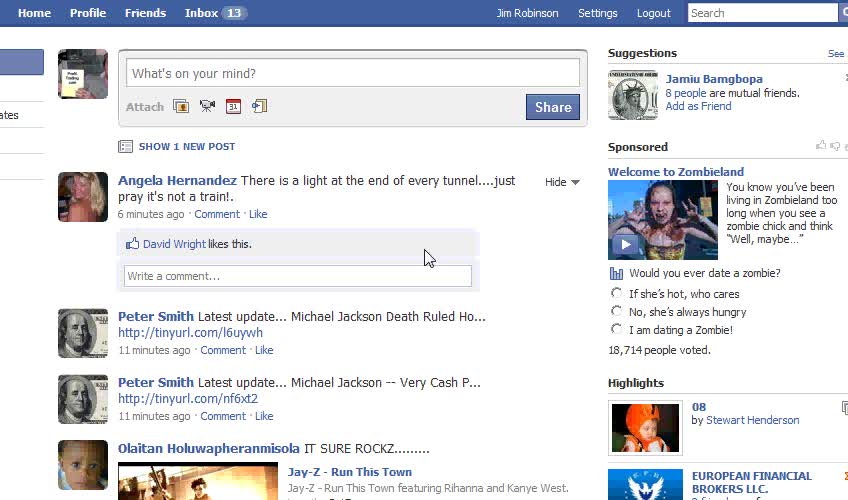Comment on Peter Smith's Very Cash post

[223, 416]
